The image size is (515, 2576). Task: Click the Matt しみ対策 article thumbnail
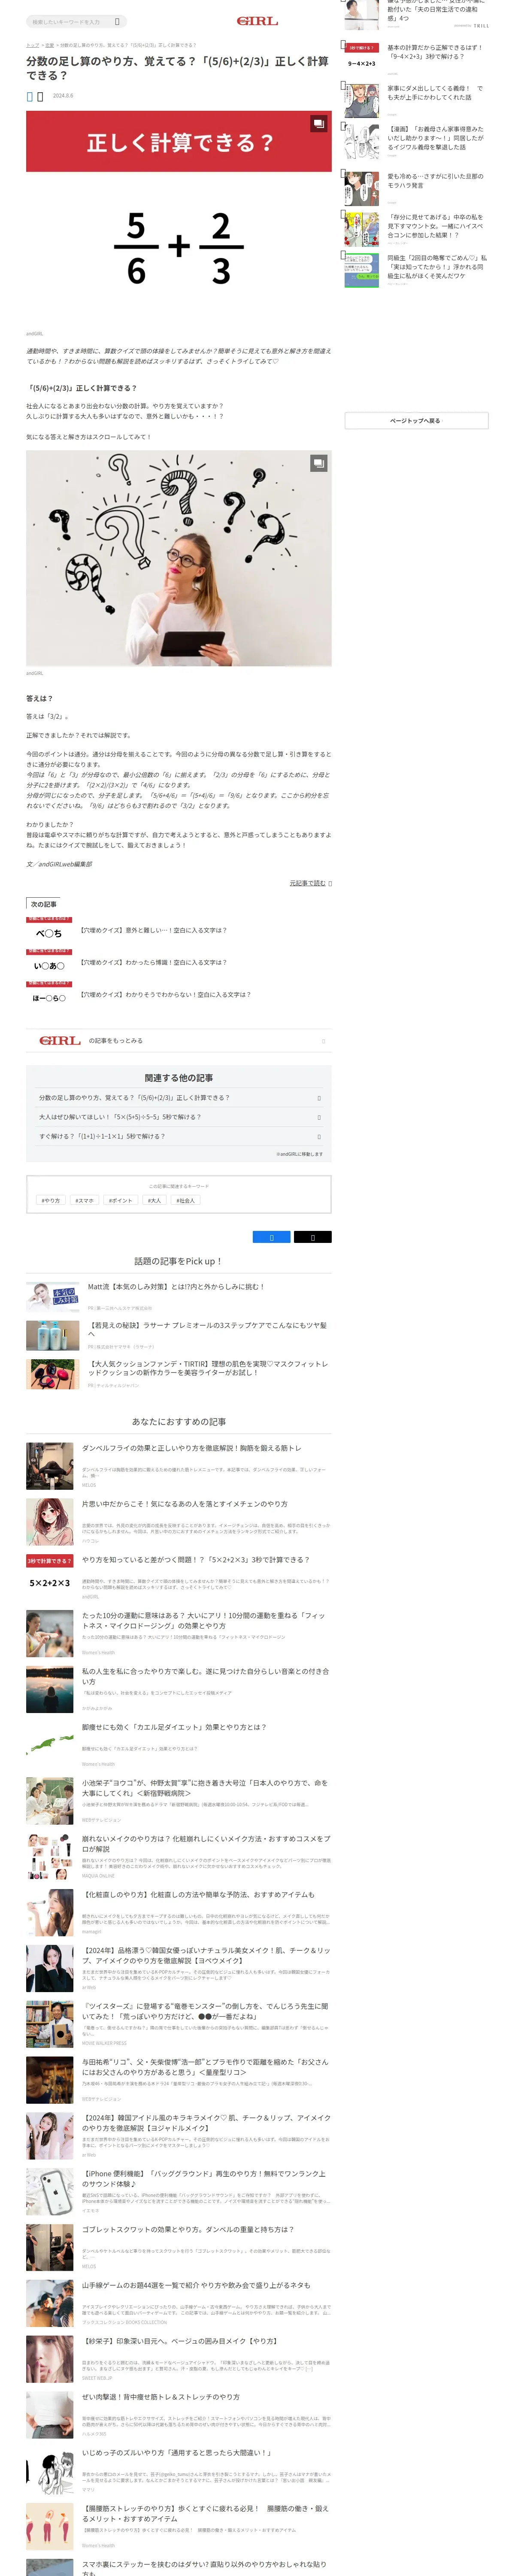[x=52, y=1296]
